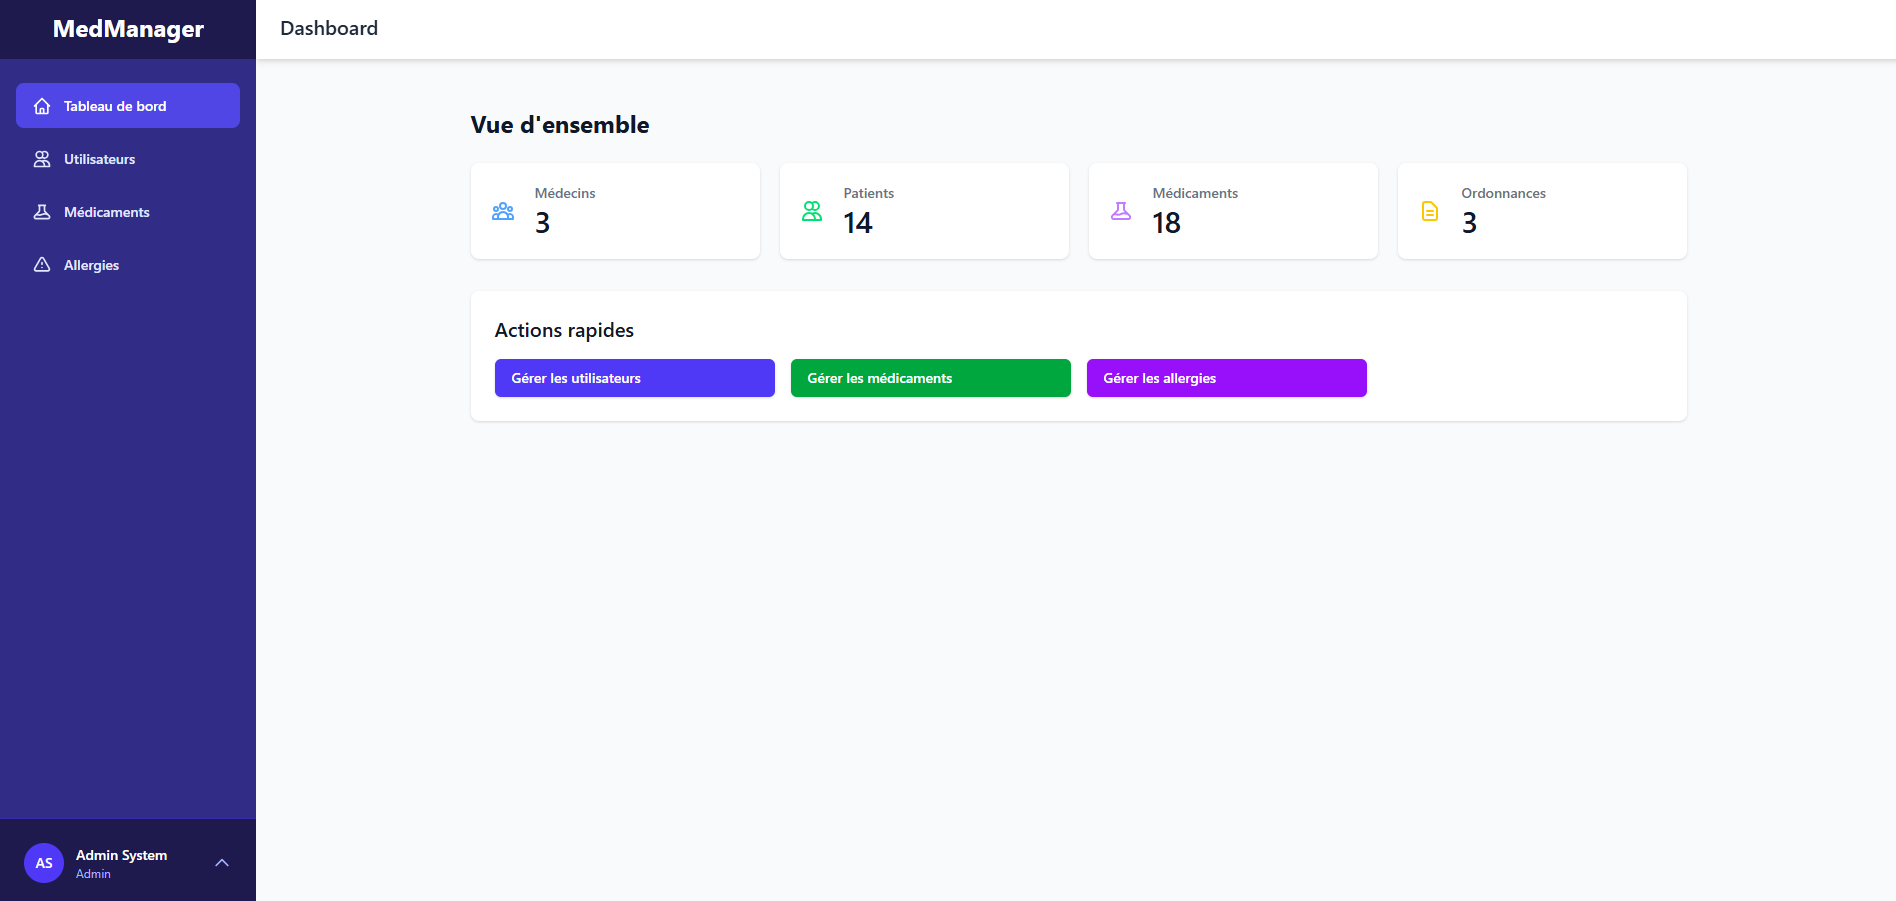Click the MedManager logo

pos(127,28)
